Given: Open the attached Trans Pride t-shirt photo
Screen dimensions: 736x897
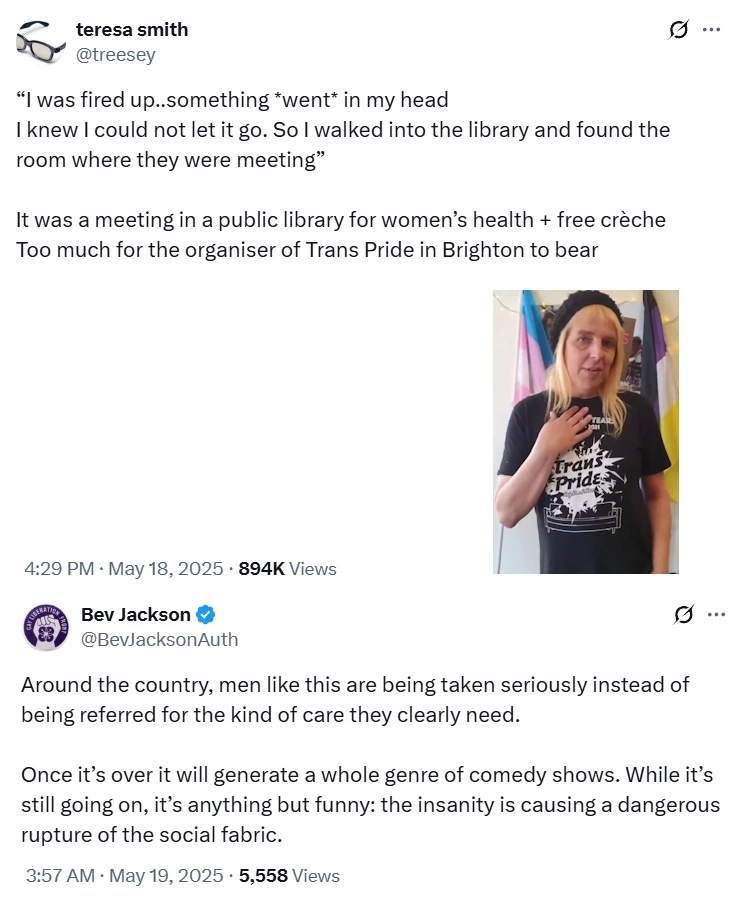Looking at the screenshot, I should [x=585, y=431].
